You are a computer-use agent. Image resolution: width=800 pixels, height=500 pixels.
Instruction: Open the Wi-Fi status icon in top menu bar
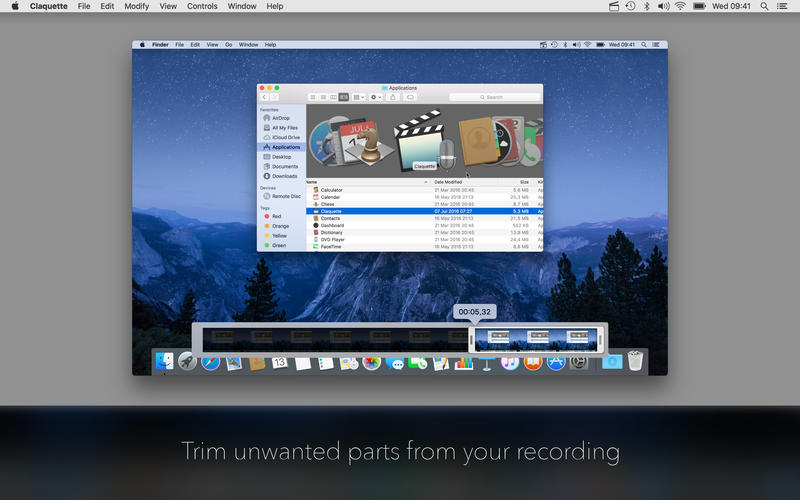(x=680, y=6)
